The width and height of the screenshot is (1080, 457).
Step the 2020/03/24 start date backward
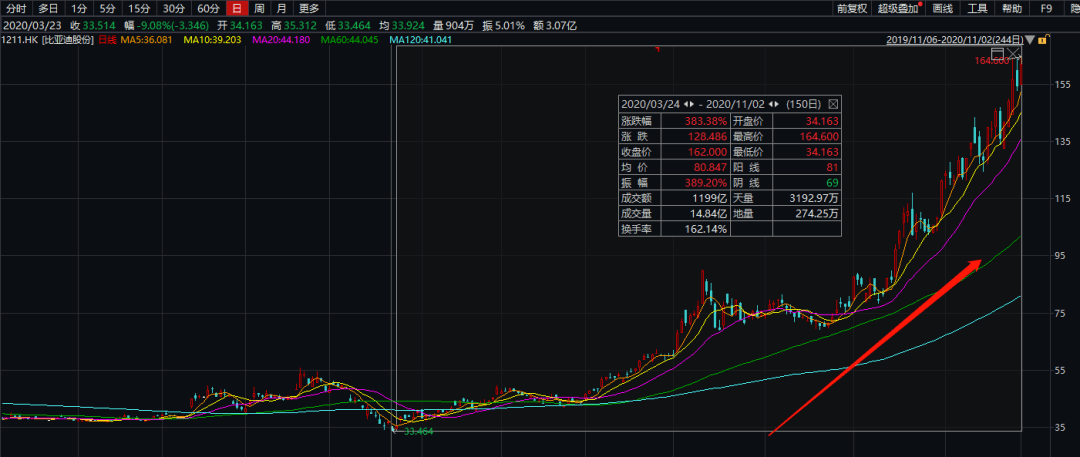(685, 103)
